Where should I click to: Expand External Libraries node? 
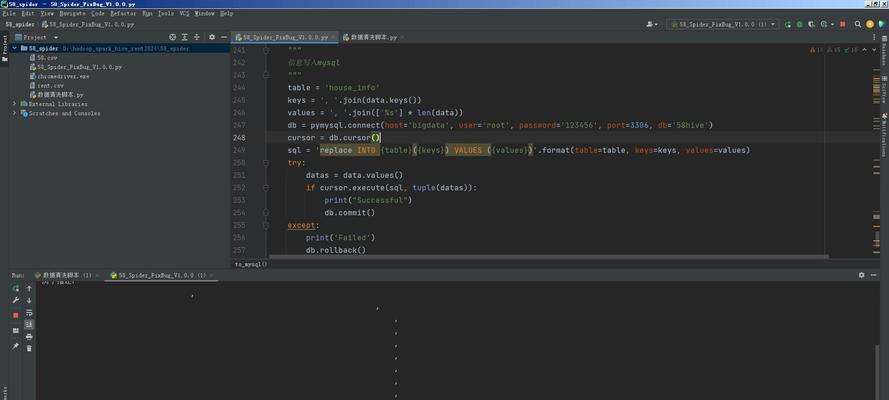(x=14, y=104)
